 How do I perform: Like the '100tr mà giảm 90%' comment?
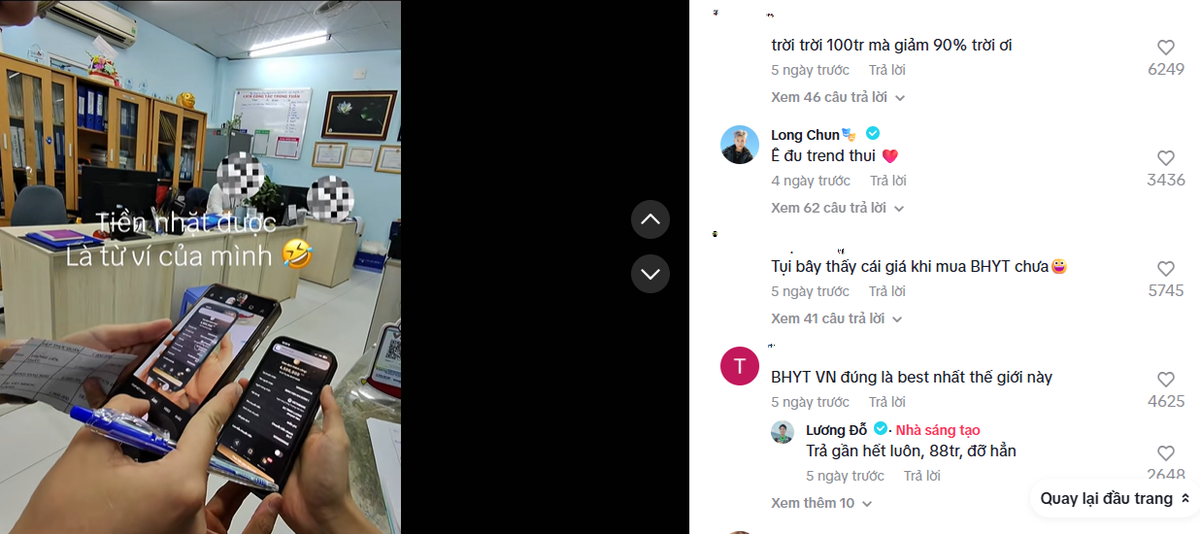coord(1166,47)
